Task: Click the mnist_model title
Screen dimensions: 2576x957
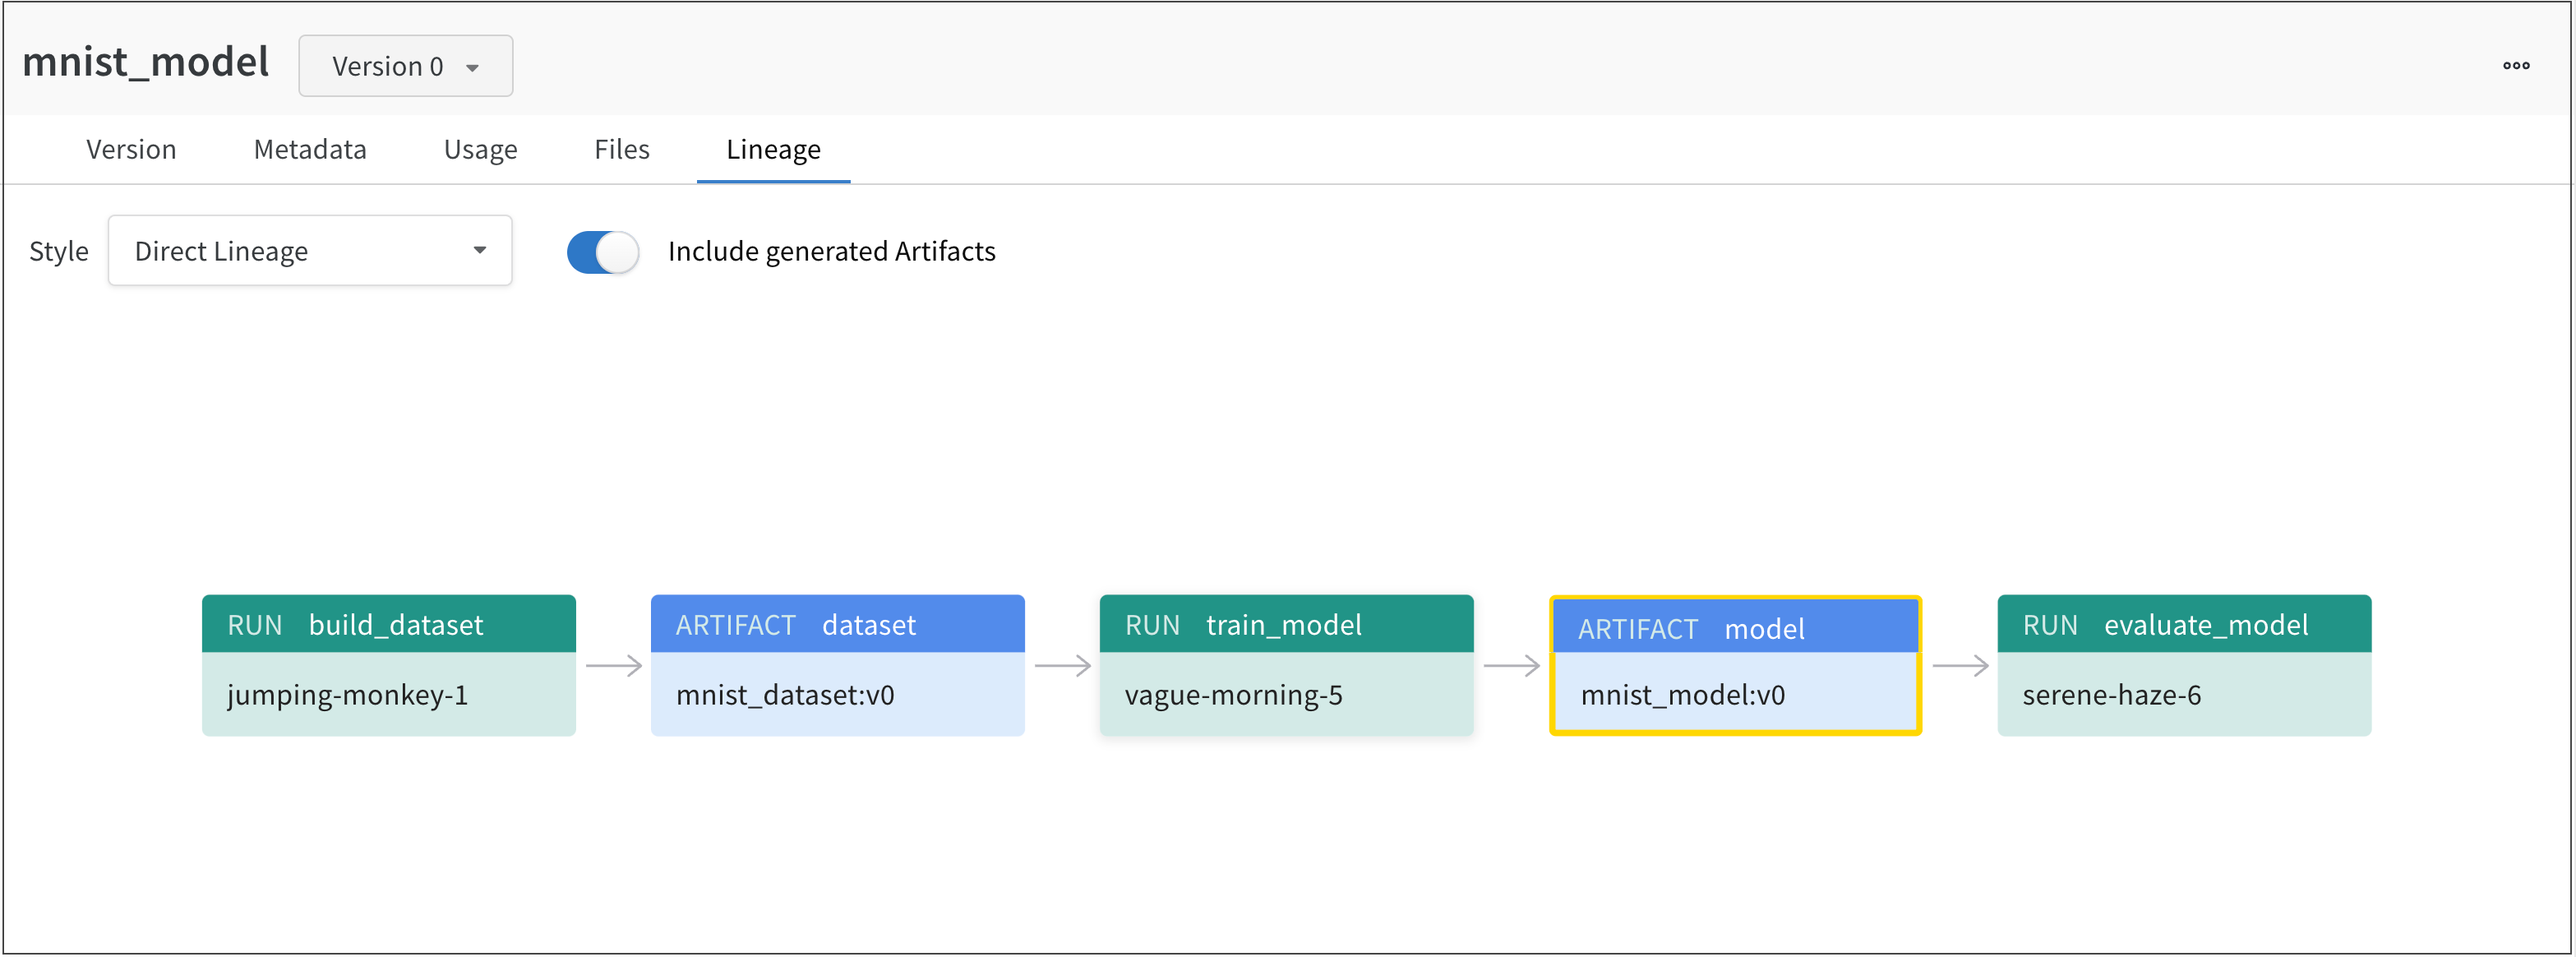Action: pos(146,62)
